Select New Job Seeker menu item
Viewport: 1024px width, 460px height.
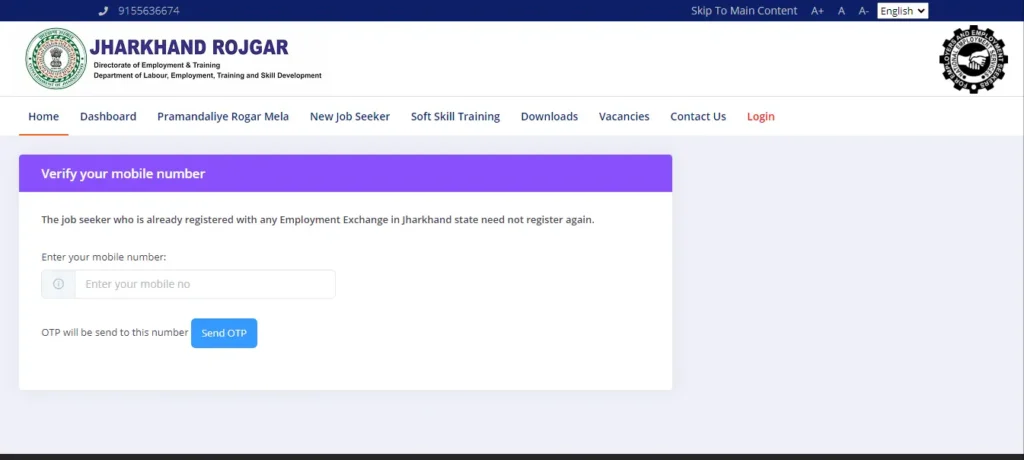point(350,116)
